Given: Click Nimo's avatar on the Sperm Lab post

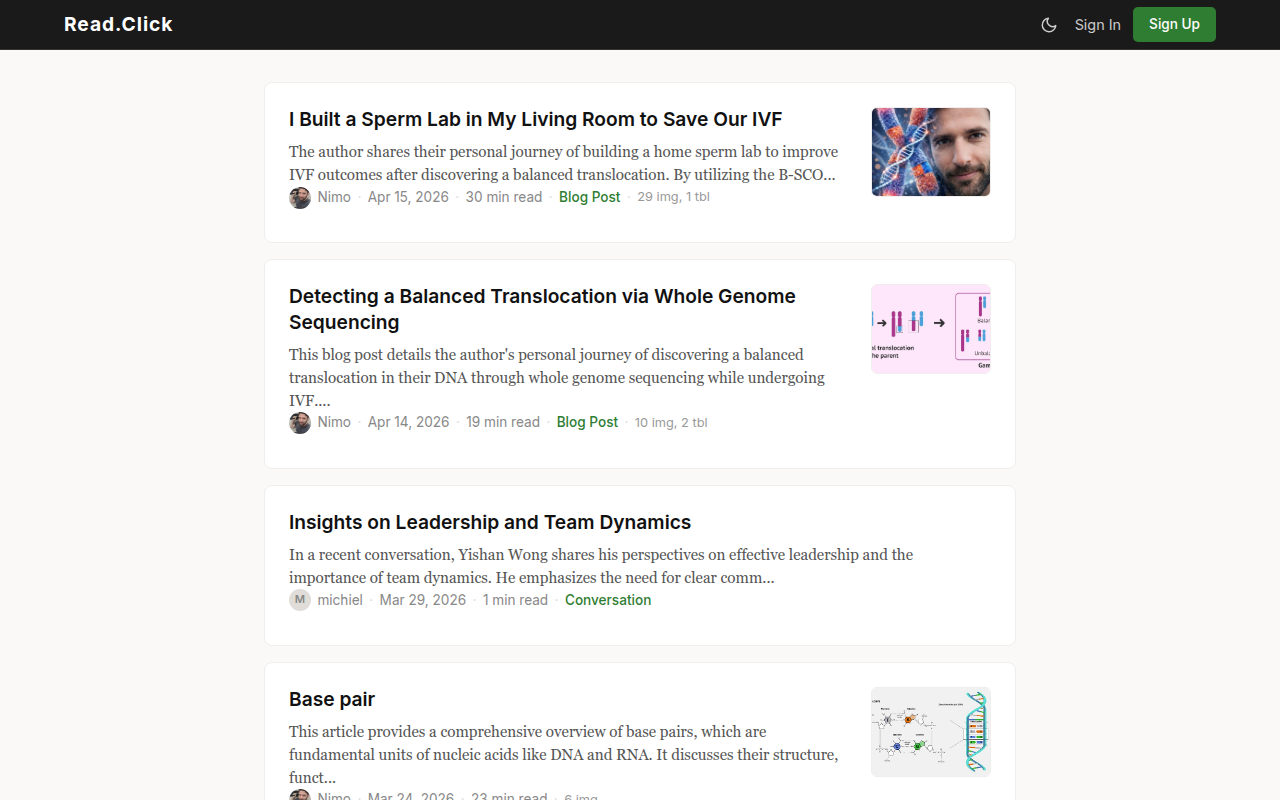Looking at the screenshot, I should point(300,197).
